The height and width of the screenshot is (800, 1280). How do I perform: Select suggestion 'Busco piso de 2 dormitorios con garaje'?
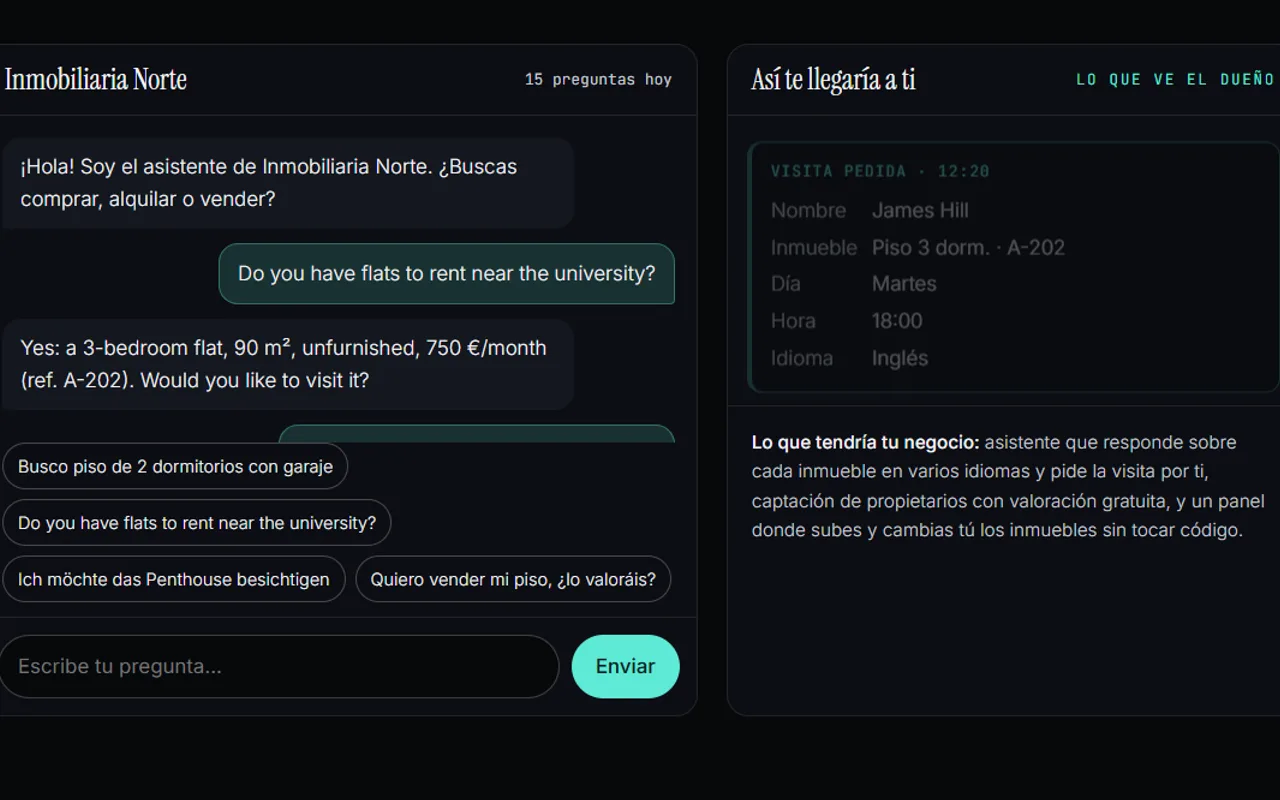click(x=175, y=466)
